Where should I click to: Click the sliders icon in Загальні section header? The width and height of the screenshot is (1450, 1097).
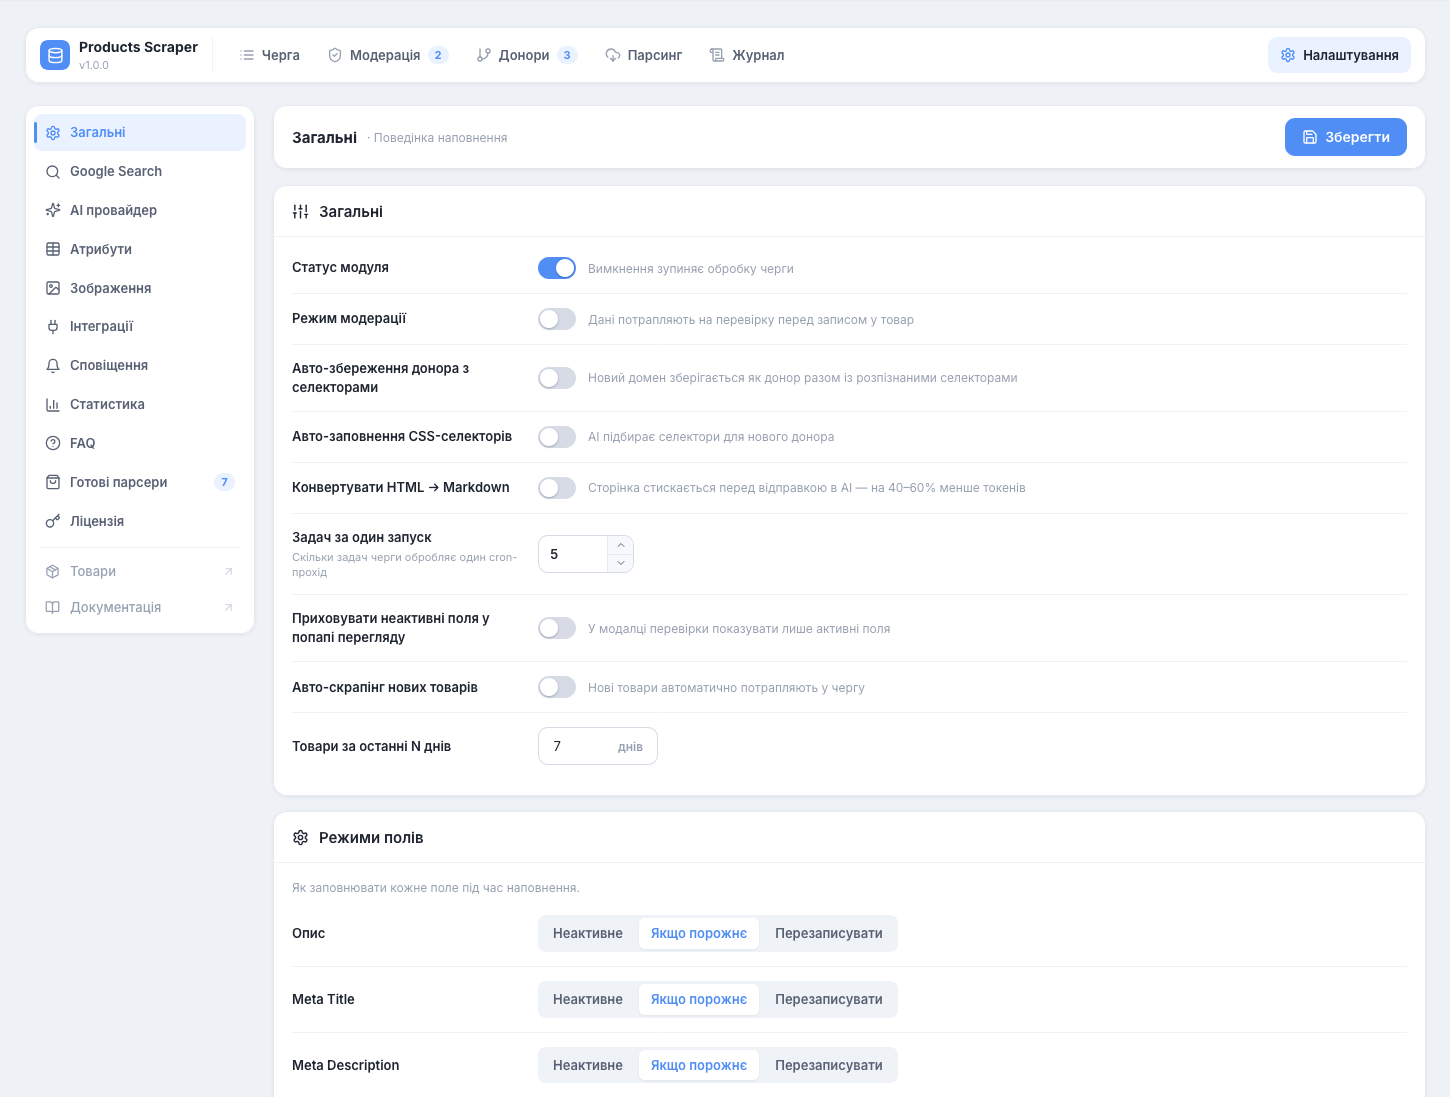coord(300,212)
